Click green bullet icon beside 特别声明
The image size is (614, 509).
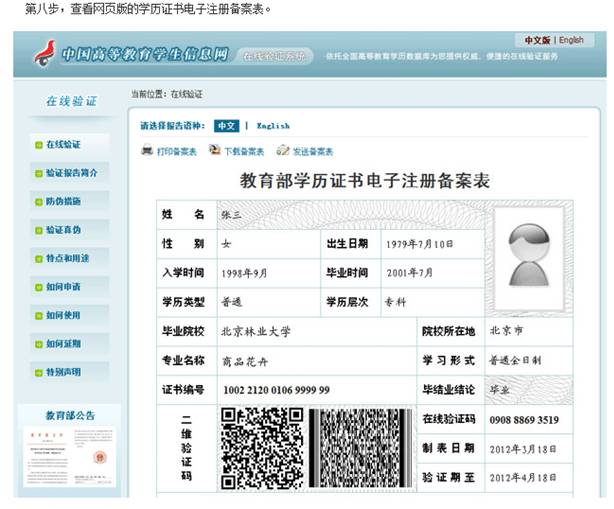click(38, 373)
